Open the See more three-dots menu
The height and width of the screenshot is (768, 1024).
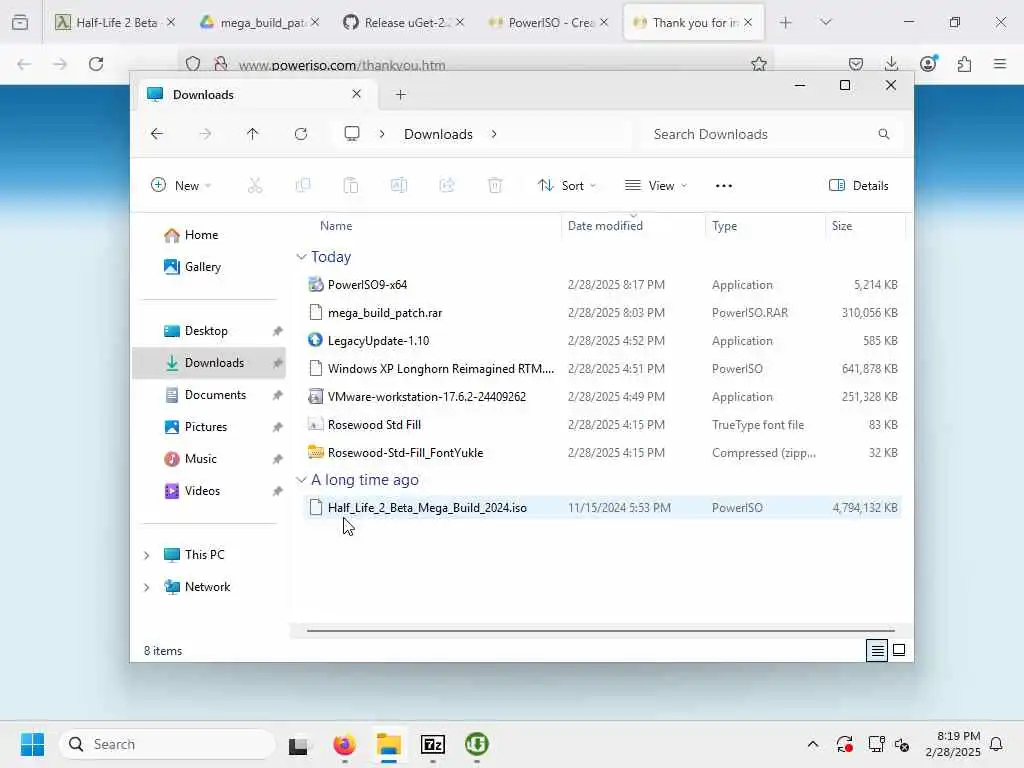[x=724, y=185]
